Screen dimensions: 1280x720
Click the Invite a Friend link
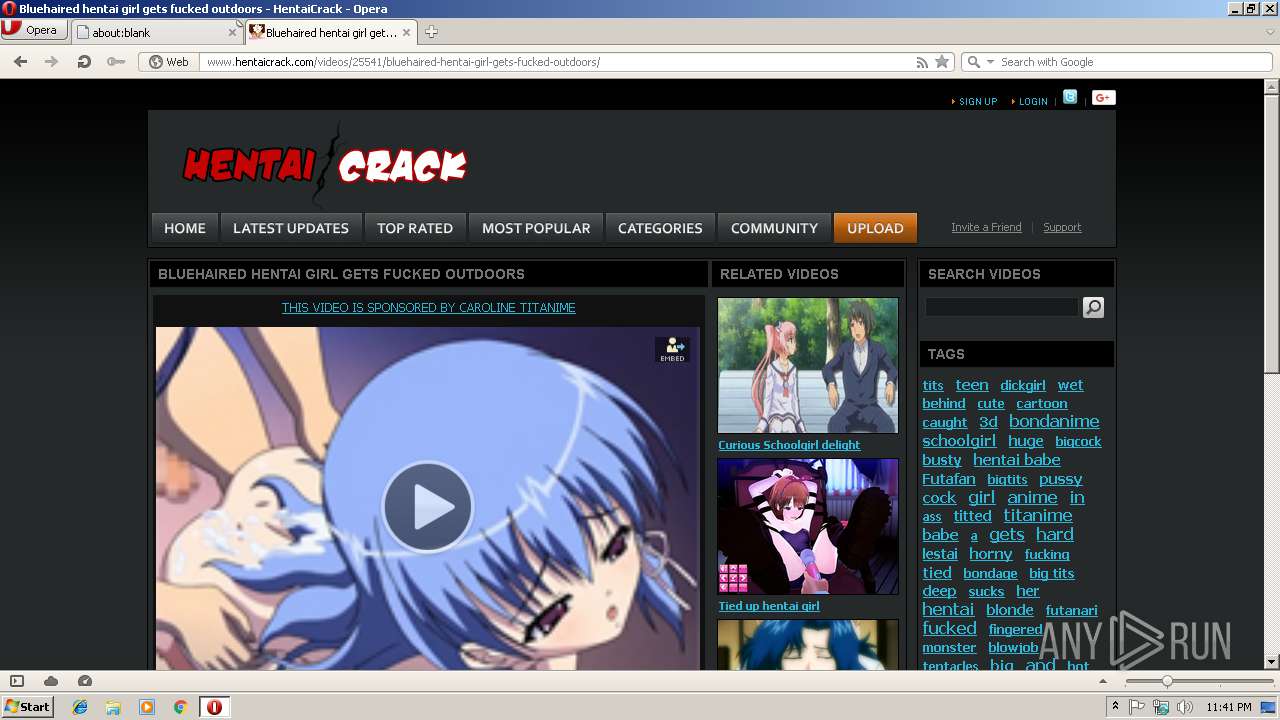tap(986, 227)
